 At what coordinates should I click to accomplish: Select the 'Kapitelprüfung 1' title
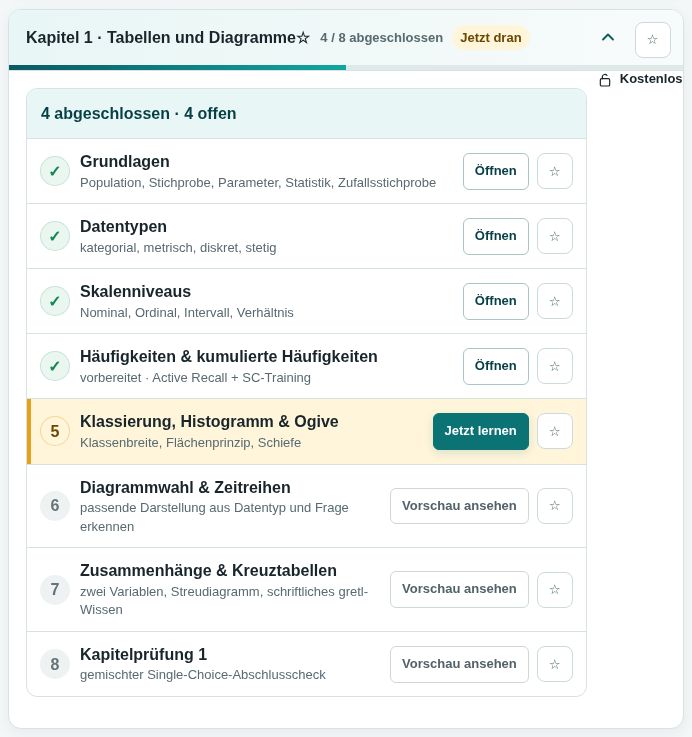(143, 654)
